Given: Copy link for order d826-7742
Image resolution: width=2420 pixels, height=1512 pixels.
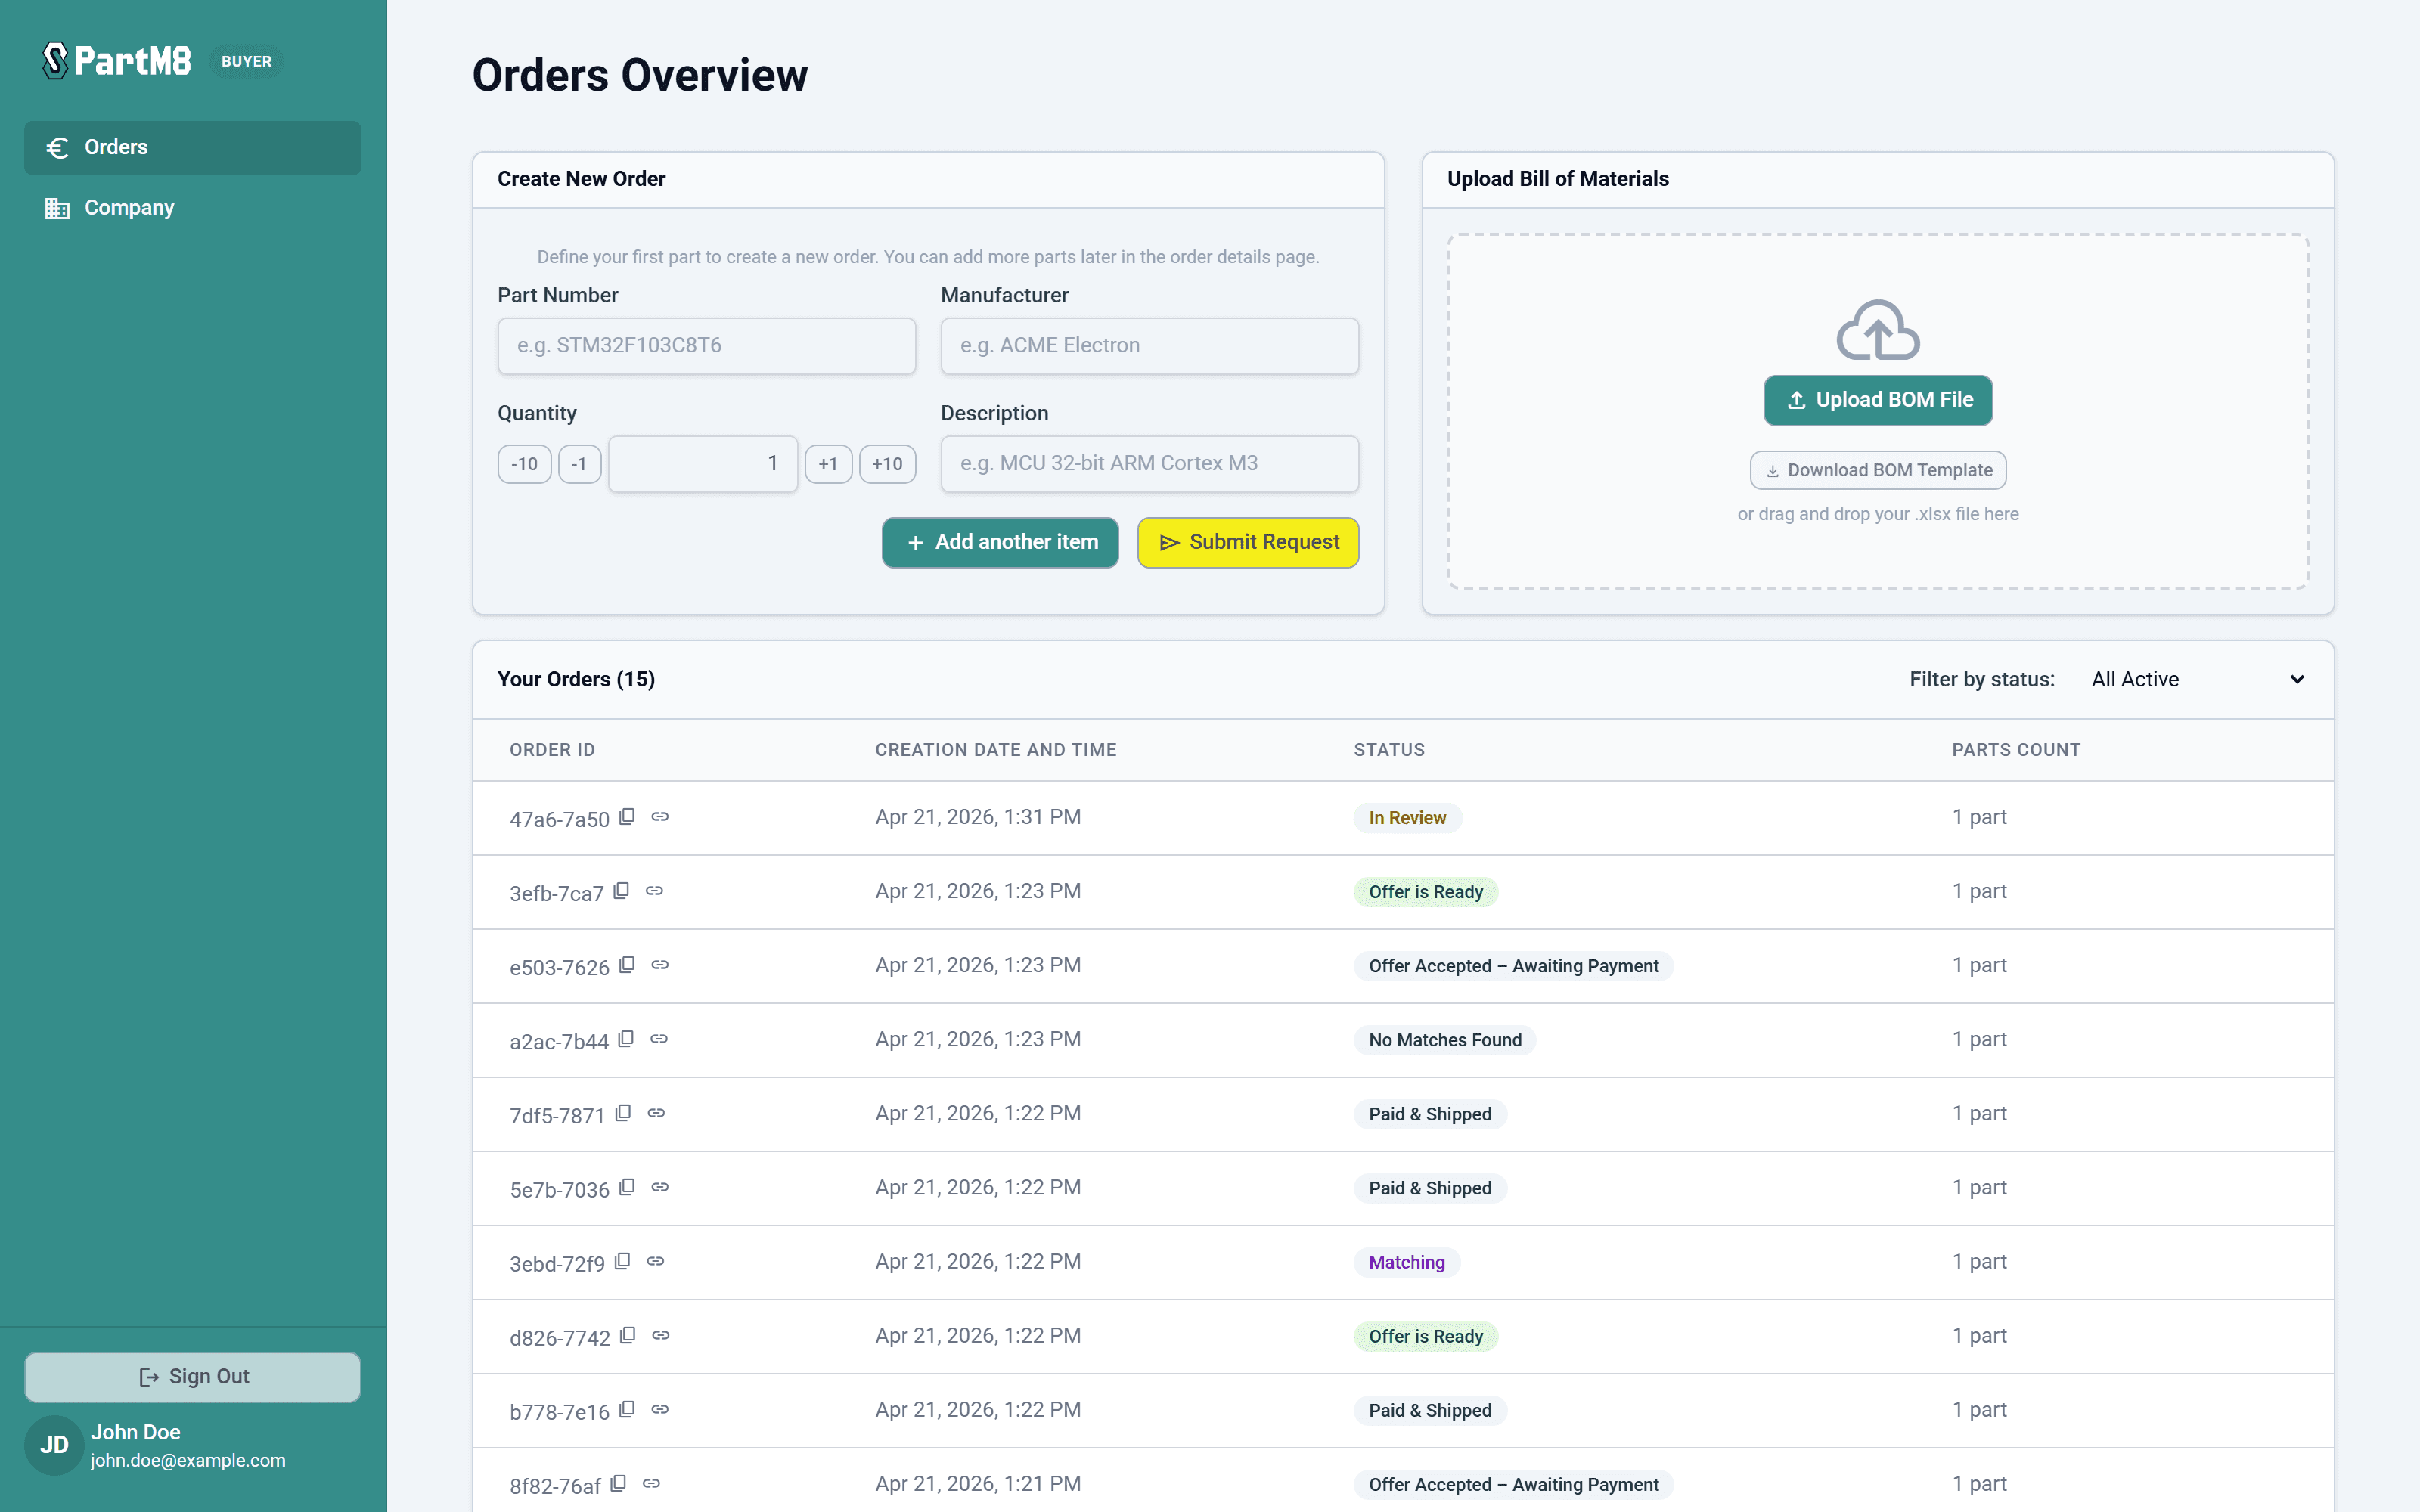Looking at the screenshot, I should click(x=661, y=1335).
